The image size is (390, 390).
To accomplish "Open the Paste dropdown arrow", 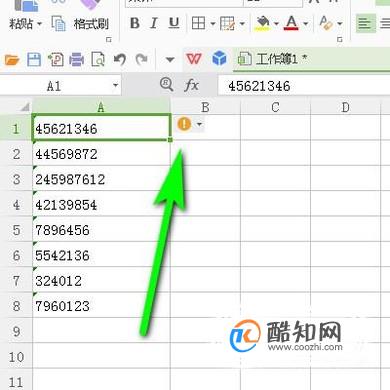I will [x=39, y=24].
